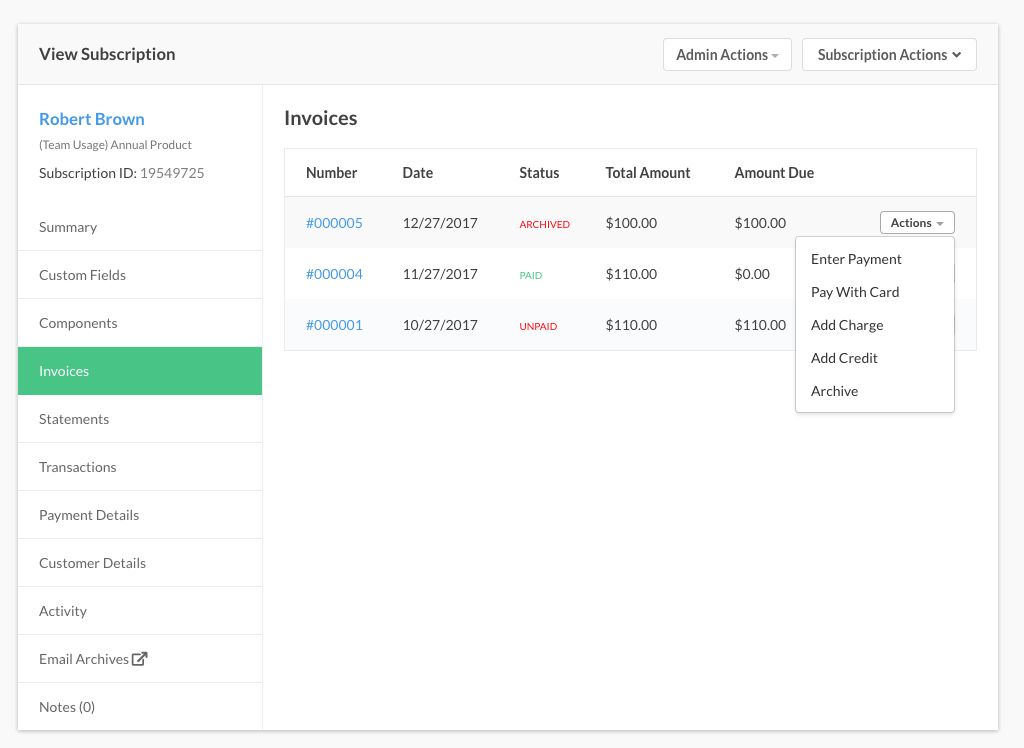1024x748 pixels.
Task: Open the Components sidebar section
Action: 140,323
